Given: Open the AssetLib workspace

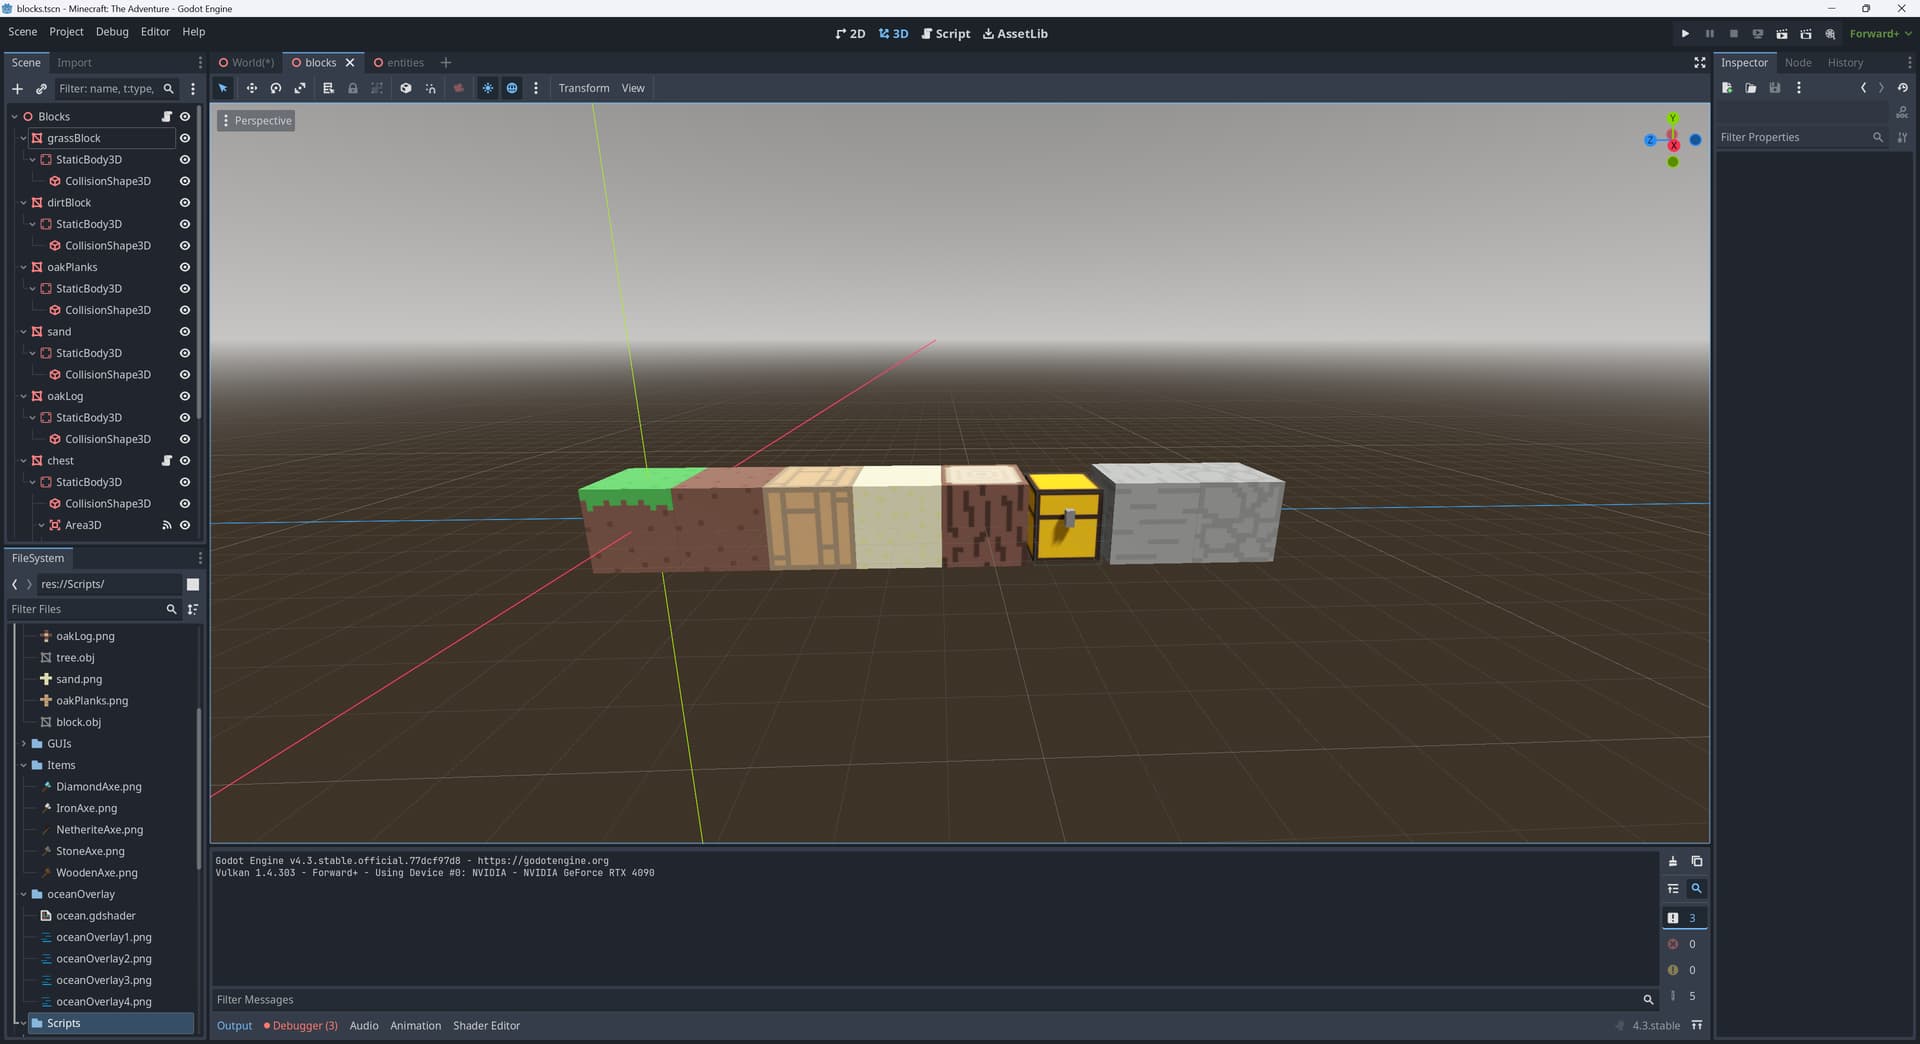Looking at the screenshot, I should 1015,34.
